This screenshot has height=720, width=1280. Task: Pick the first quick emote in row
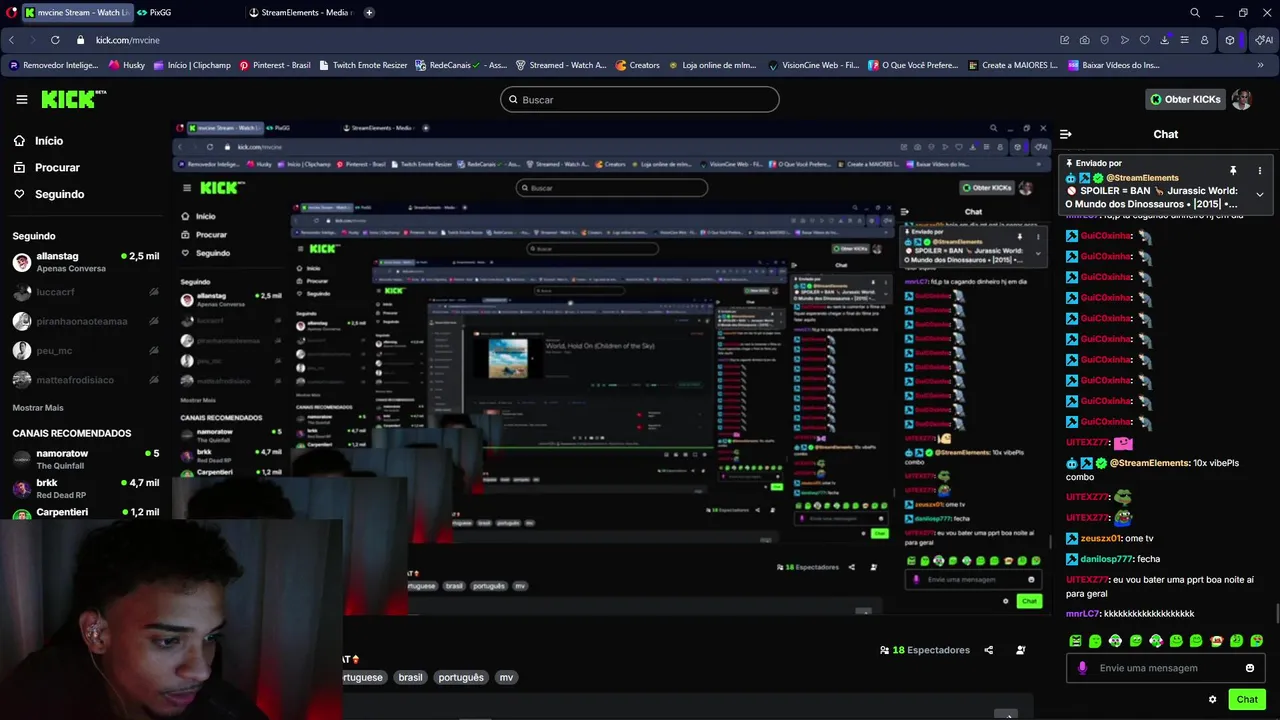coord(1075,641)
